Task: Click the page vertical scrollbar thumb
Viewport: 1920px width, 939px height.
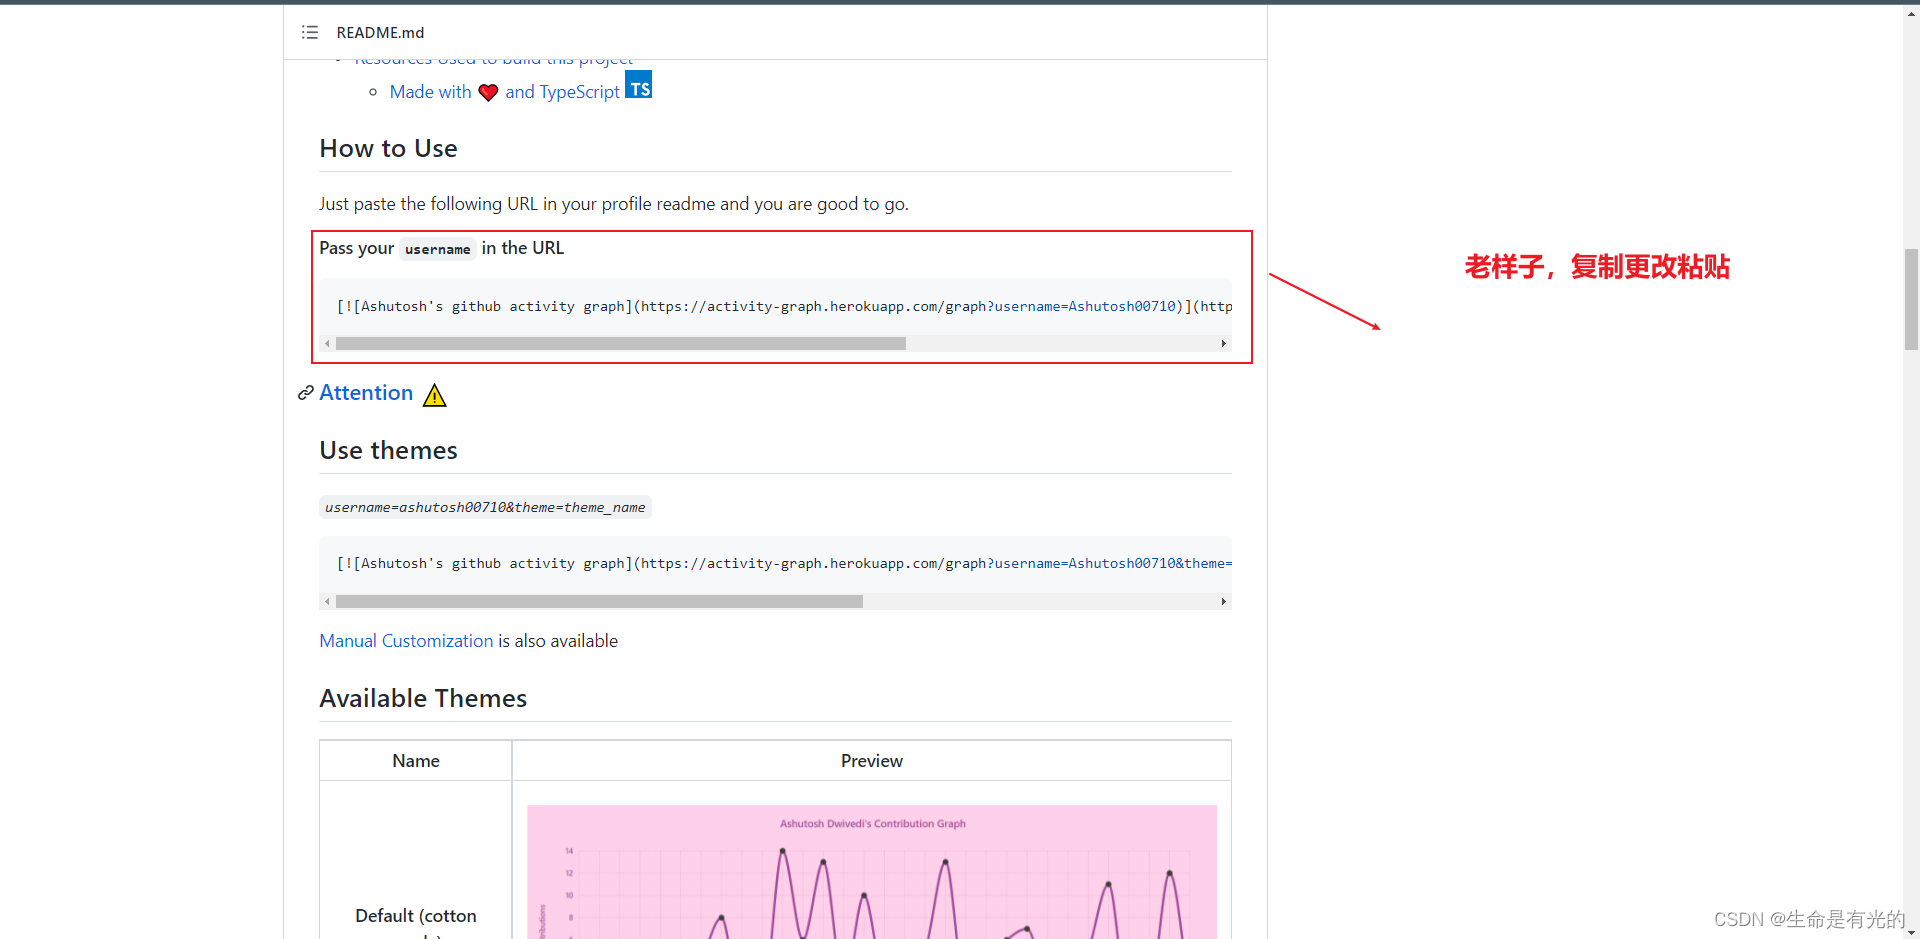Action: point(1911,299)
